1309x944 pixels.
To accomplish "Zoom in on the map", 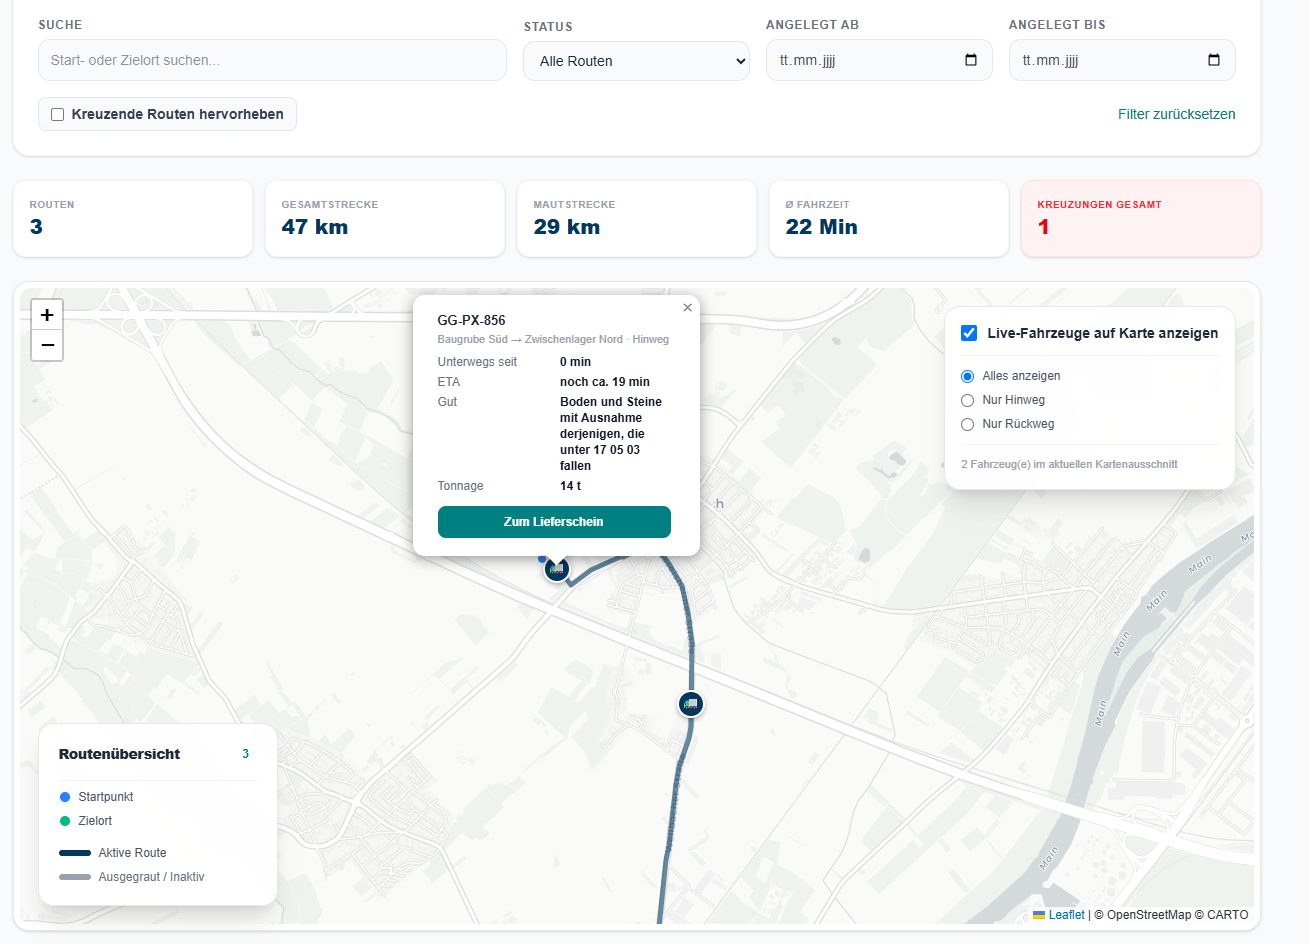I will (47, 315).
